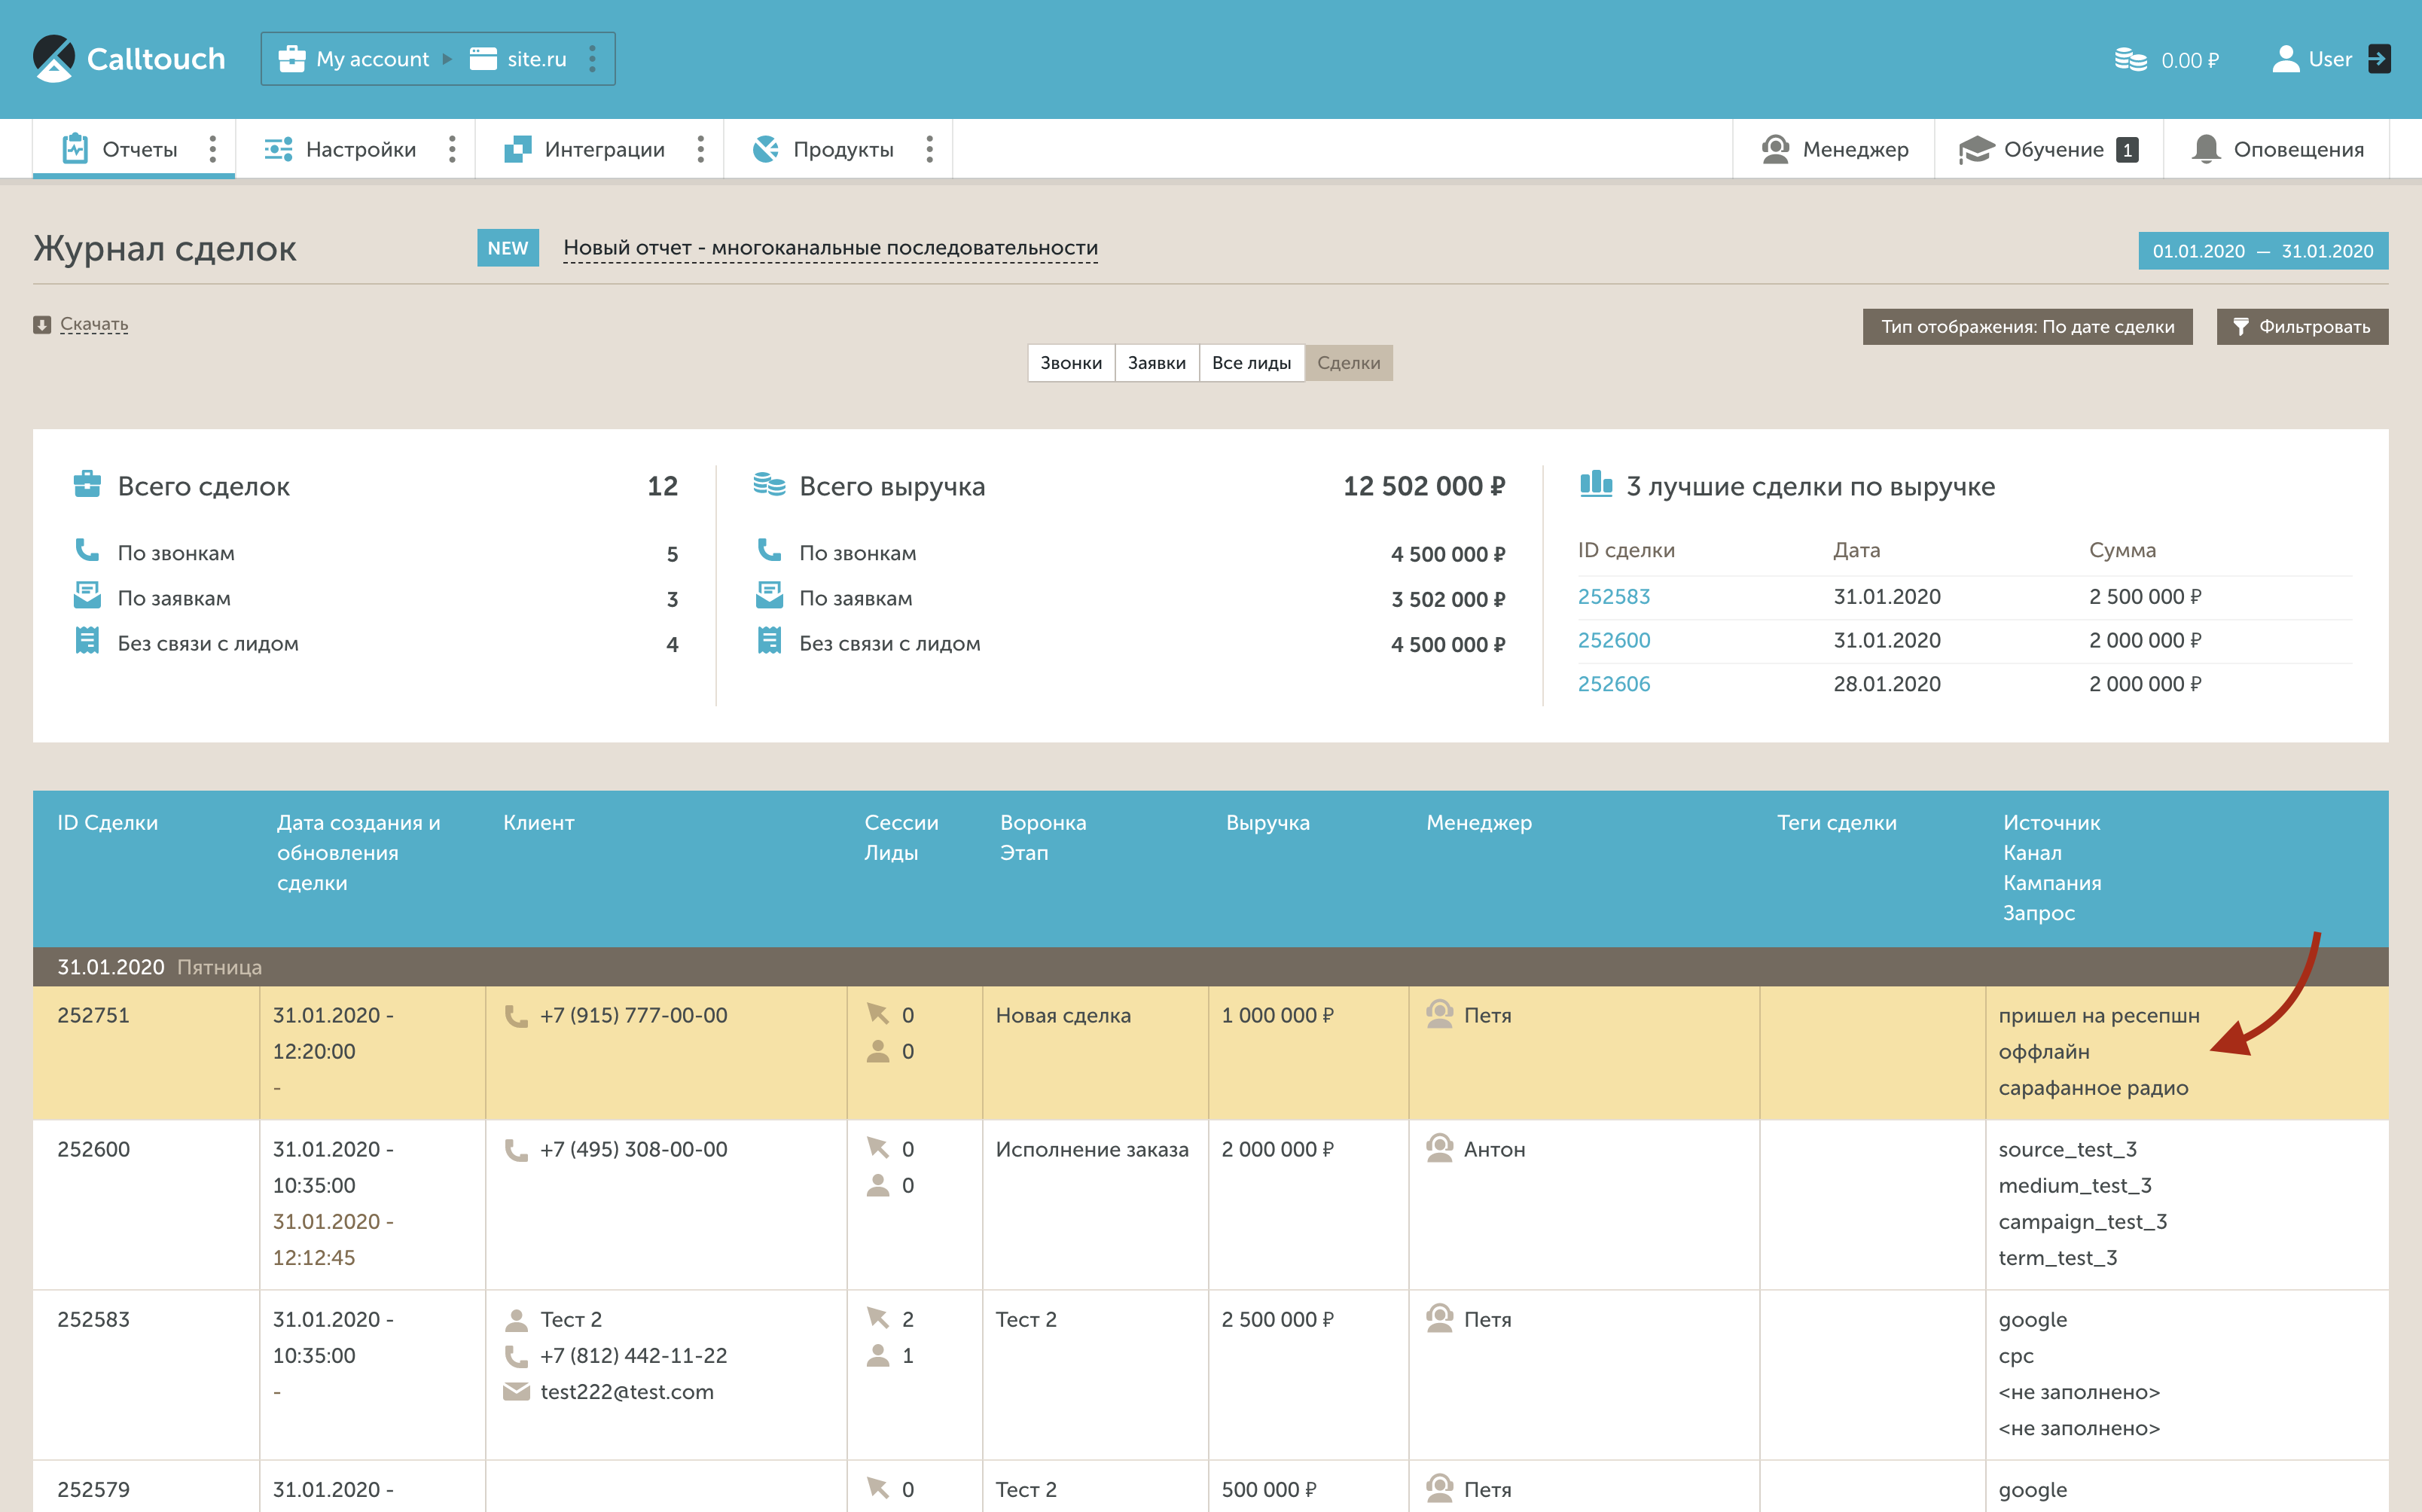2422x1512 pixels.
Task: Click envelope icon next to test222@test.com
Action: point(516,1392)
